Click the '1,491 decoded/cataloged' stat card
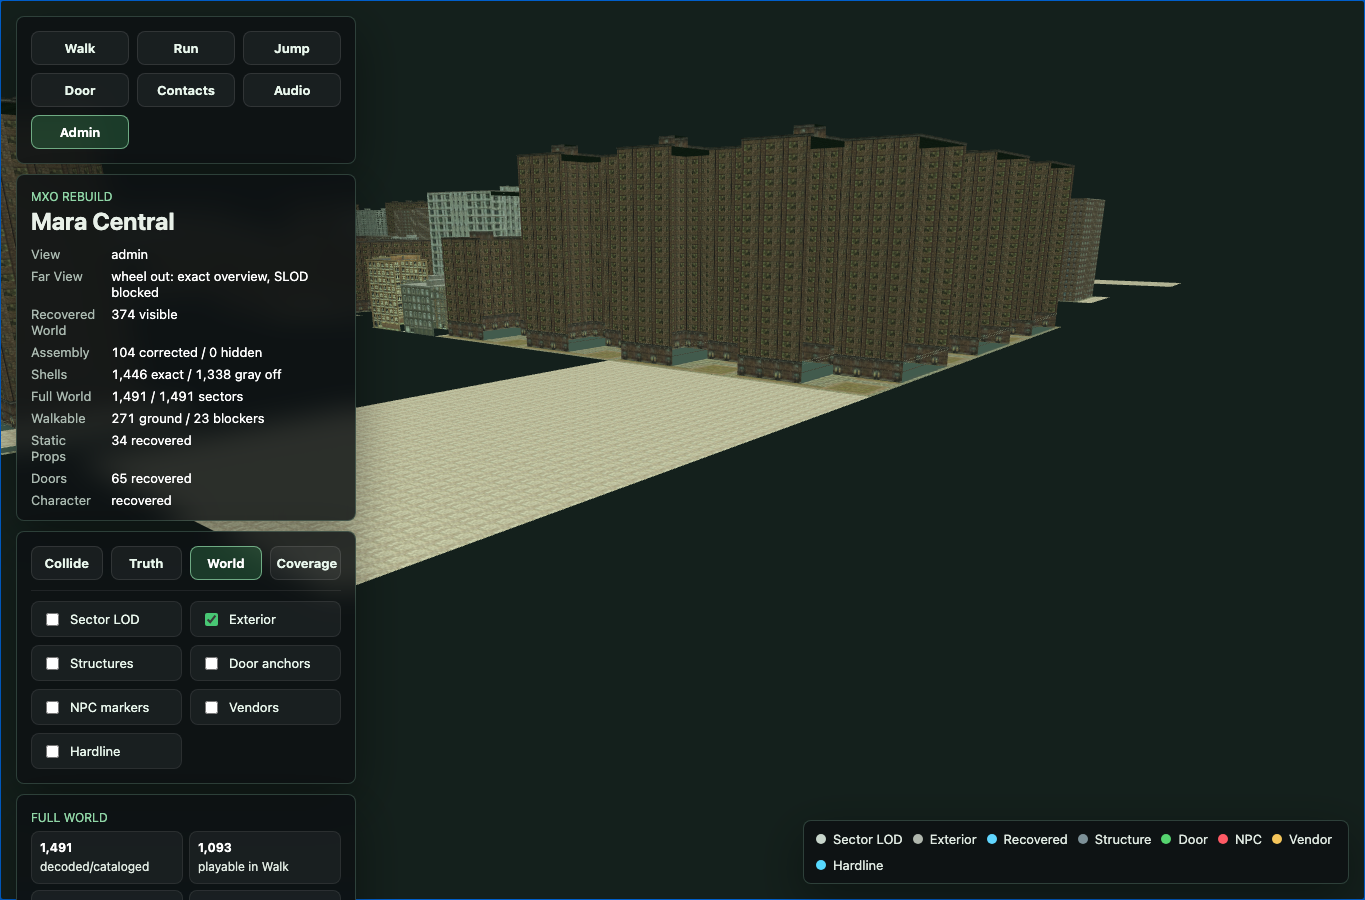 (x=107, y=857)
